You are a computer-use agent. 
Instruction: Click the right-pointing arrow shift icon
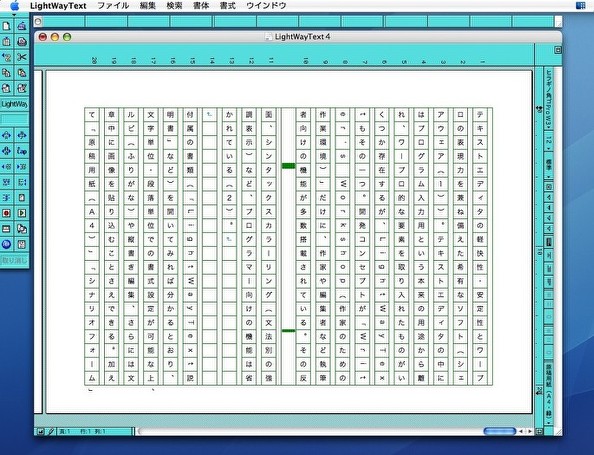[22, 167]
